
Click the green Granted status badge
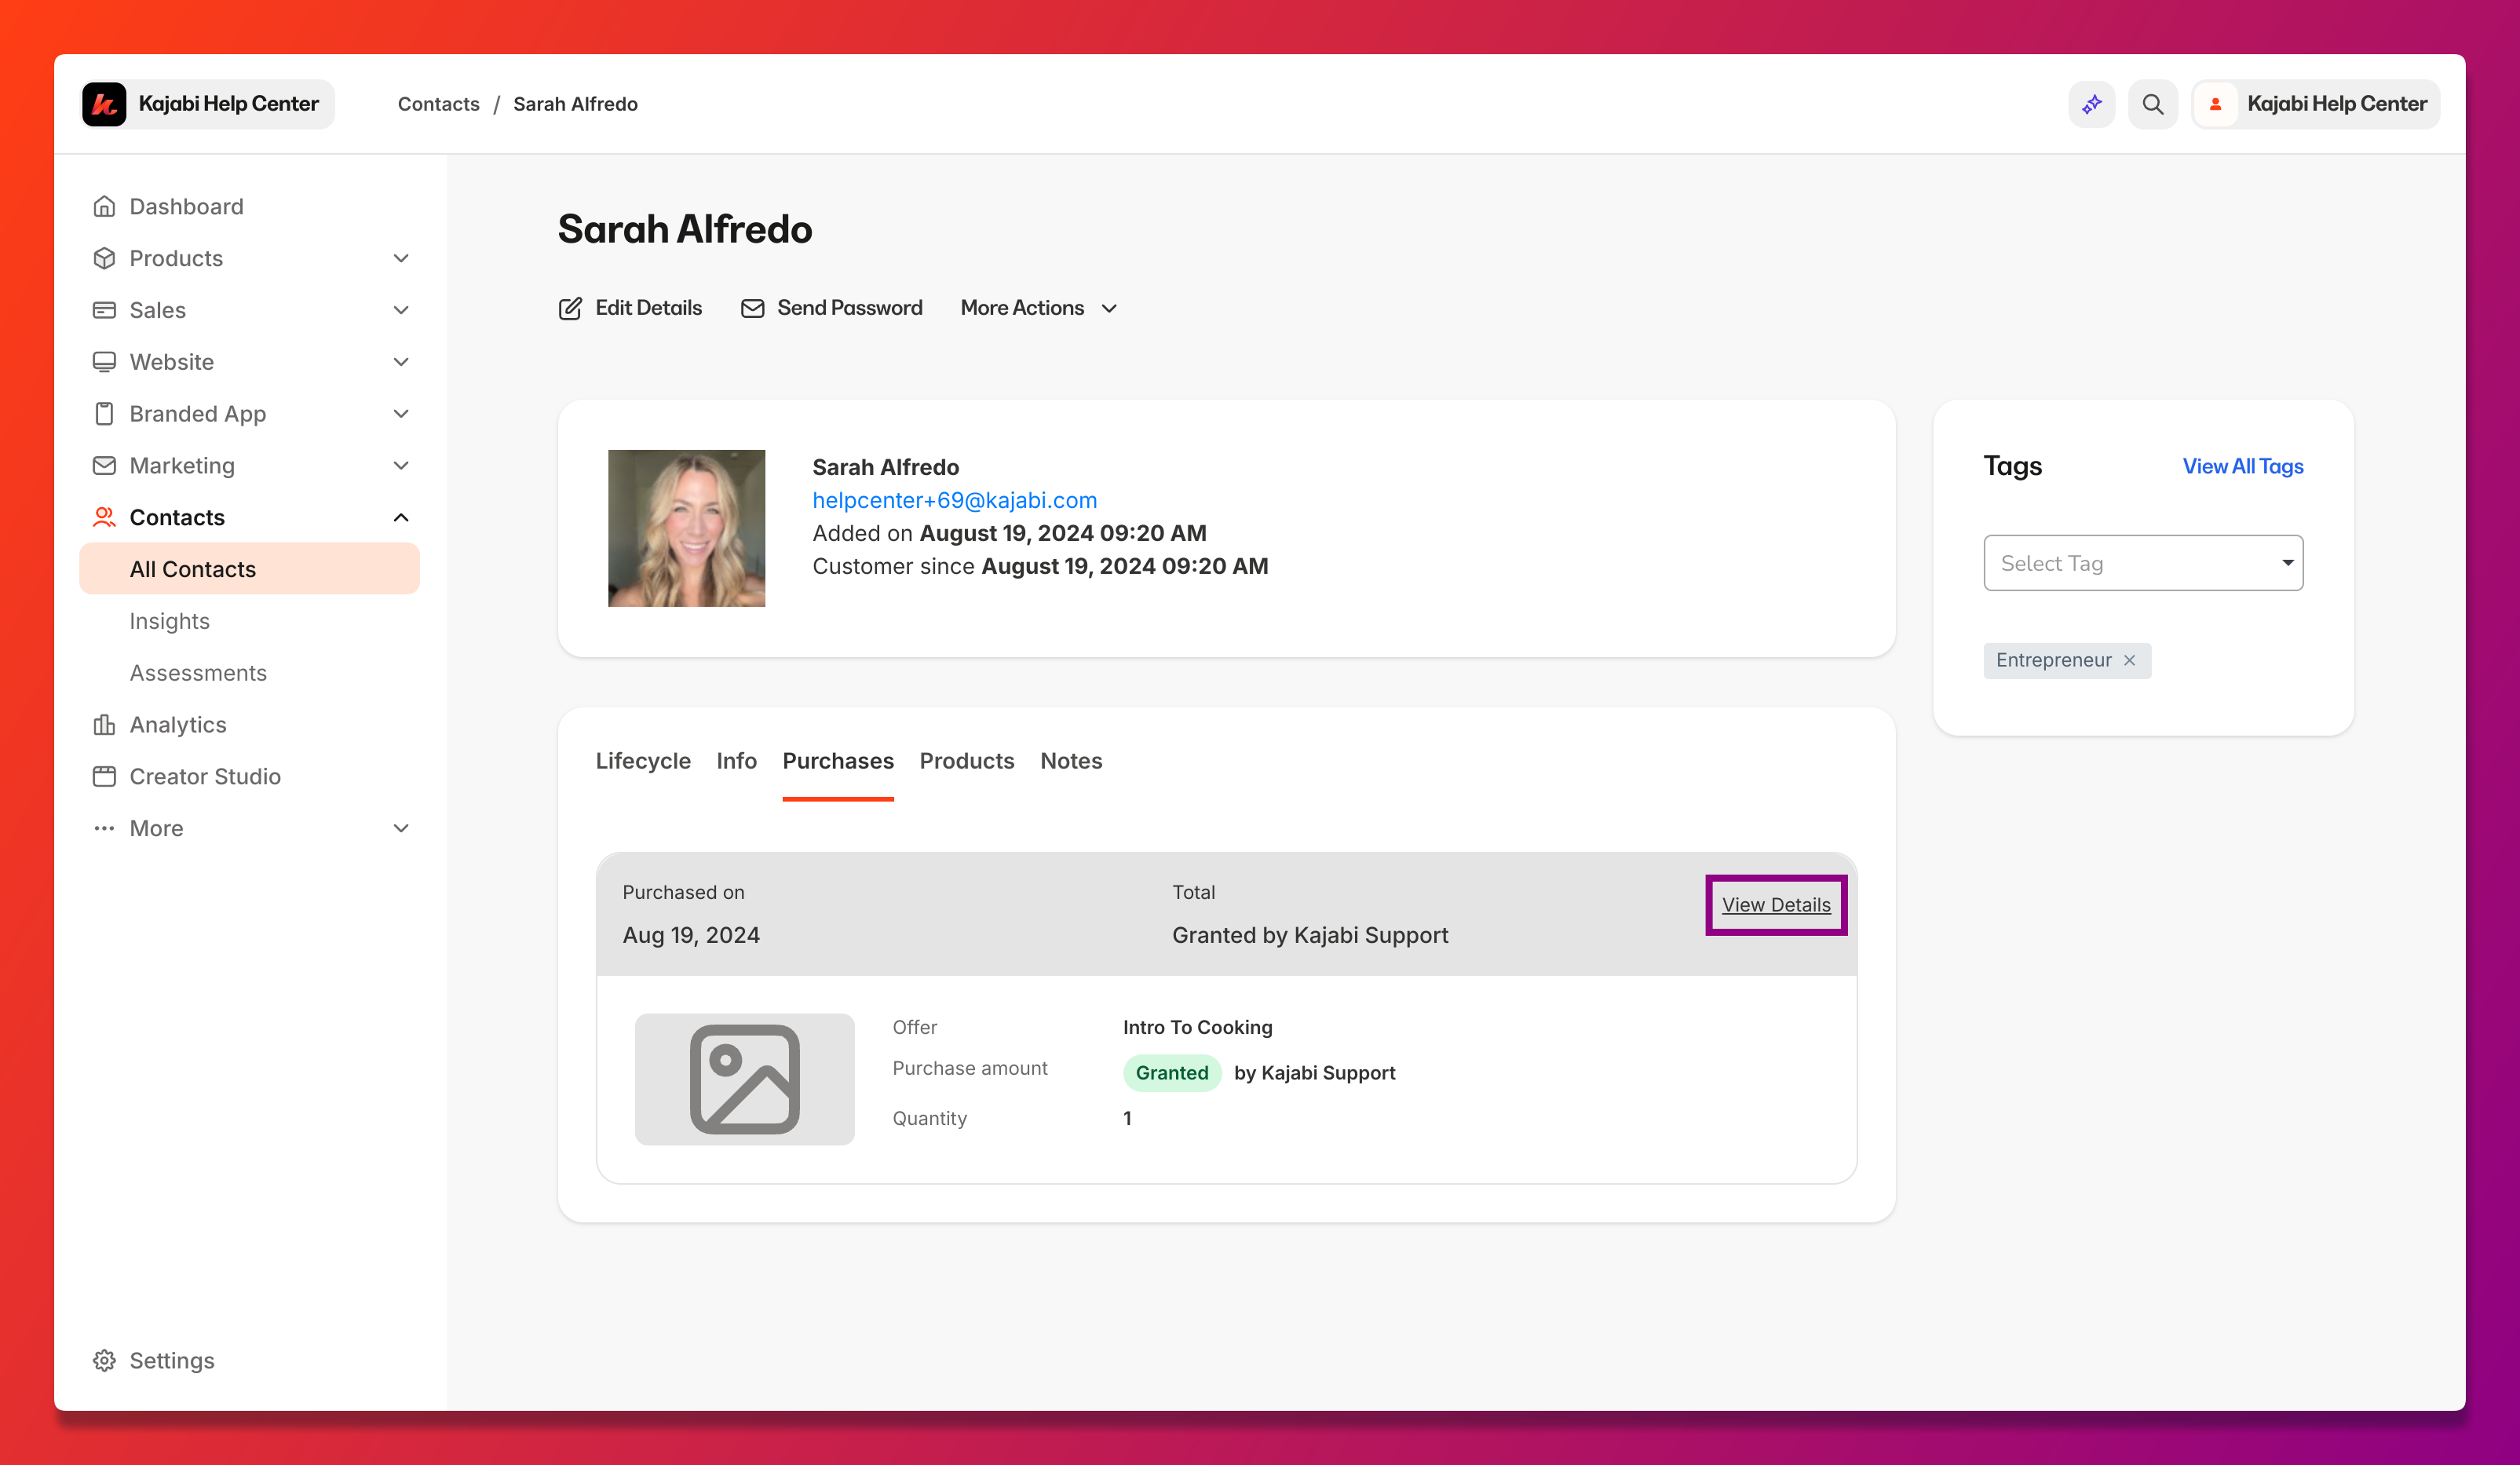pos(1171,1073)
